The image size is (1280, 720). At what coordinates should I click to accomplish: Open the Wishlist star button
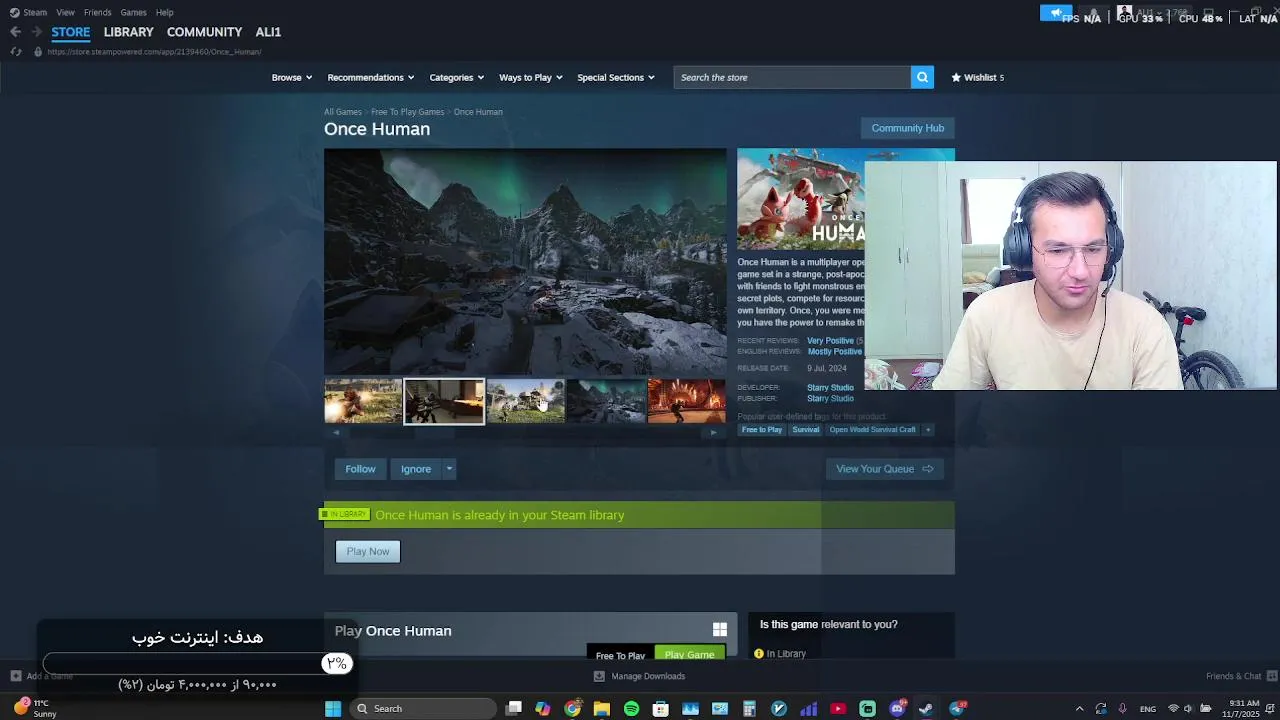pos(977,77)
